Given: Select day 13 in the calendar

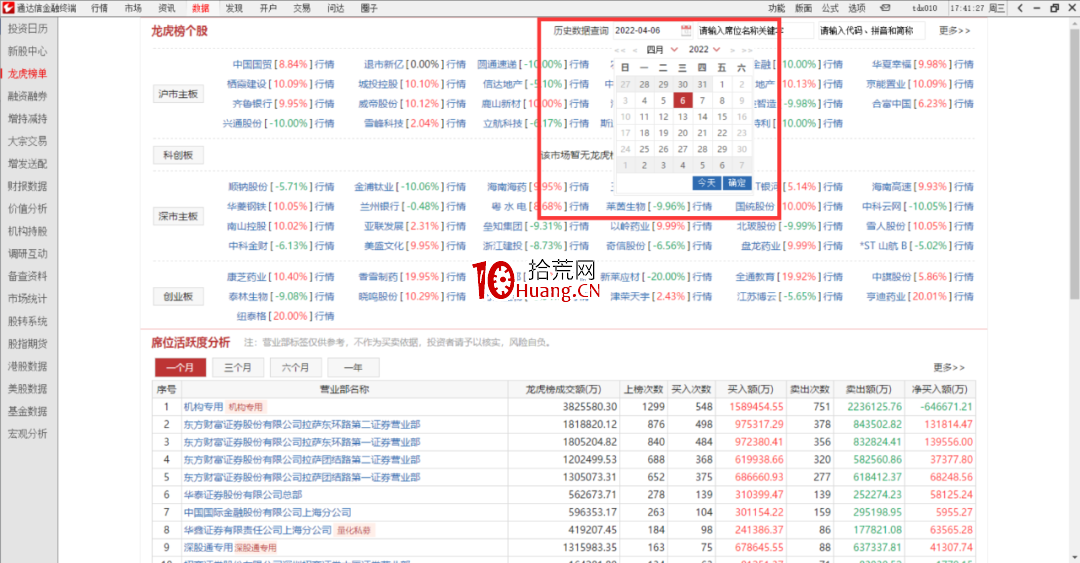Looking at the screenshot, I should [683, 116].
